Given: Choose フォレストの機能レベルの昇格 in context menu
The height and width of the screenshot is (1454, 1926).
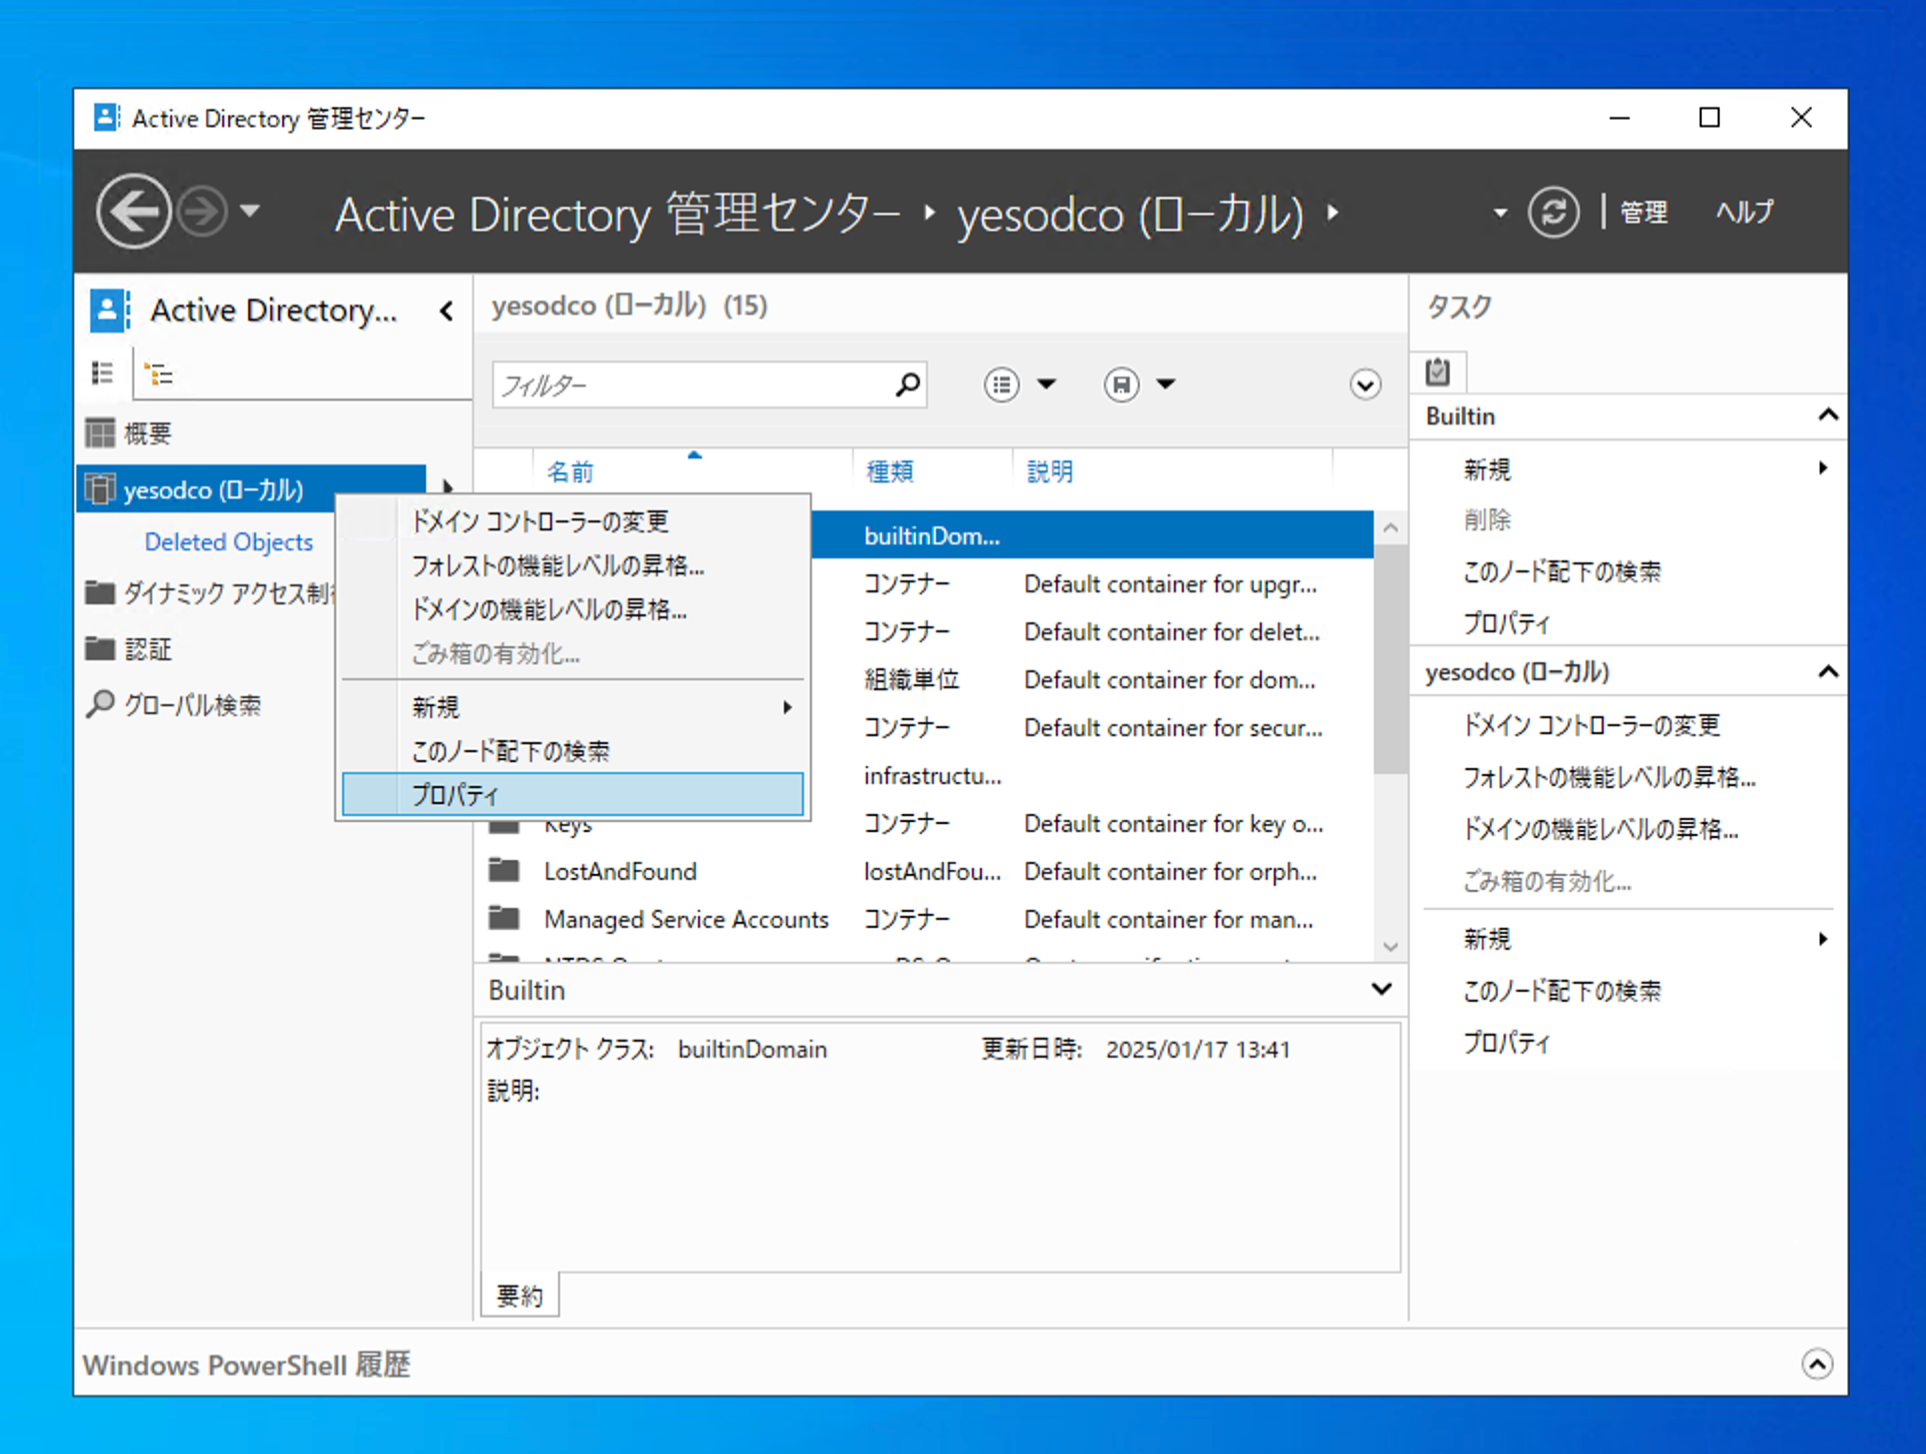Looking at the screenshot, I should (x=572, y=565).
